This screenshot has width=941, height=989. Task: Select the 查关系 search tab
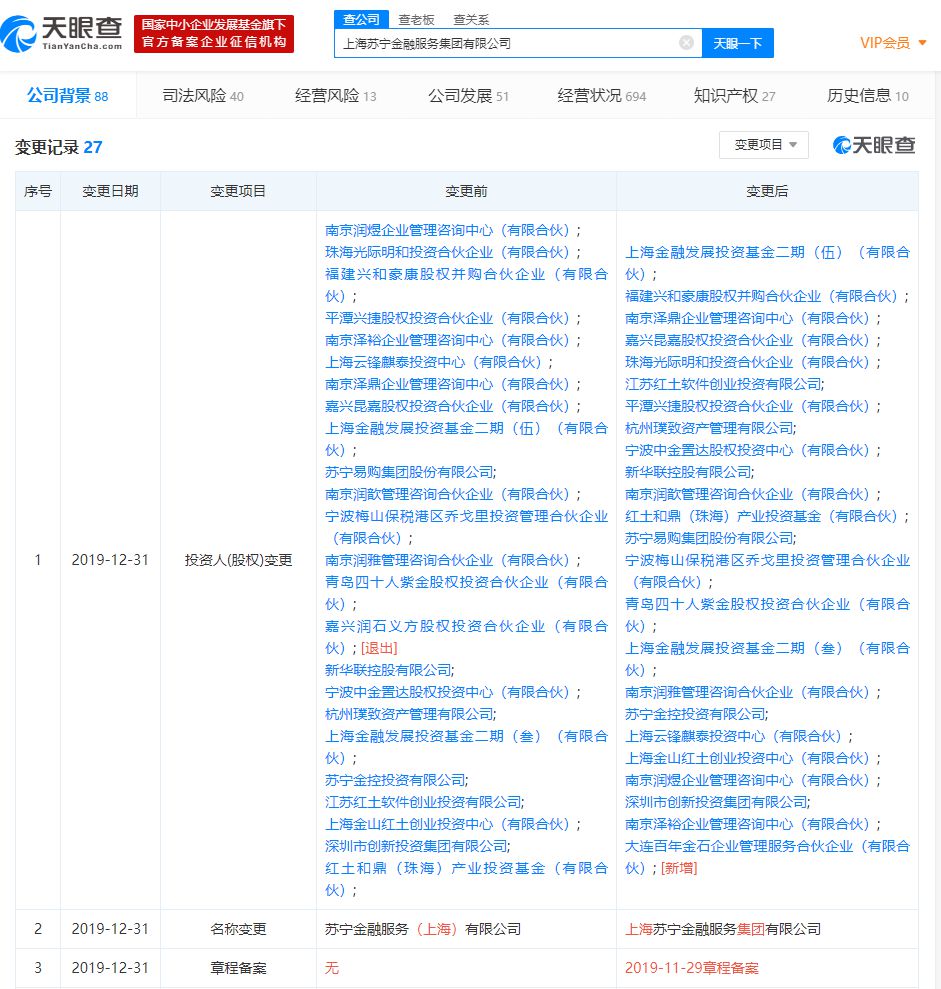pyautogui.click(x=471, y=20)
